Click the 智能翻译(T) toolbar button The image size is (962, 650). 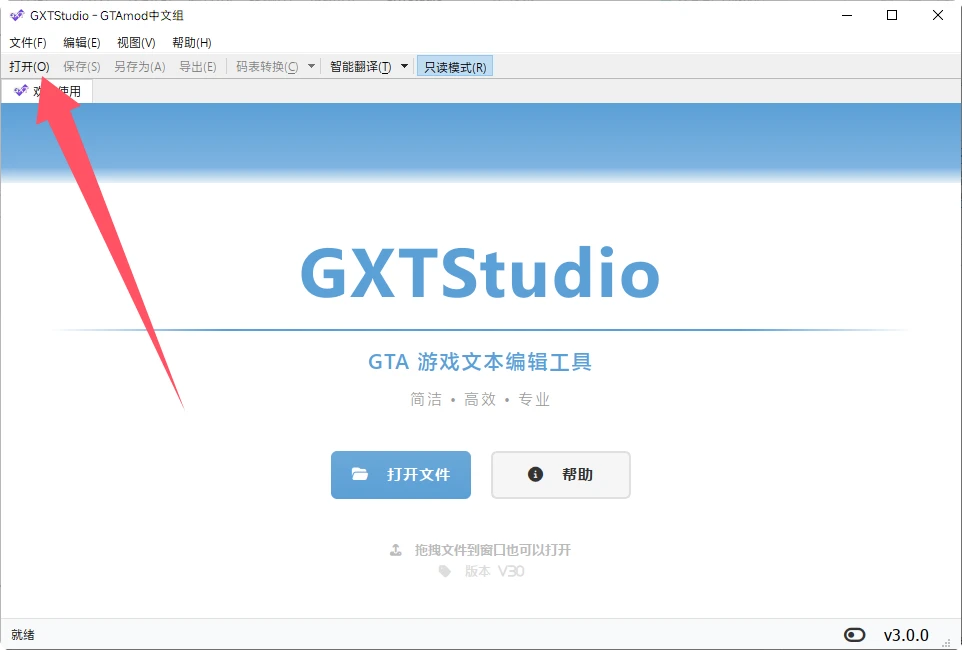(x=360, y=66)
